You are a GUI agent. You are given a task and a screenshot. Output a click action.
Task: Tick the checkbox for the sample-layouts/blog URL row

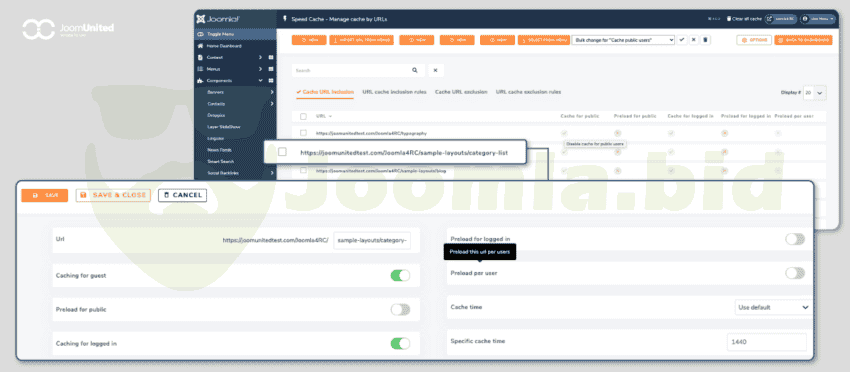click(303, 170)
